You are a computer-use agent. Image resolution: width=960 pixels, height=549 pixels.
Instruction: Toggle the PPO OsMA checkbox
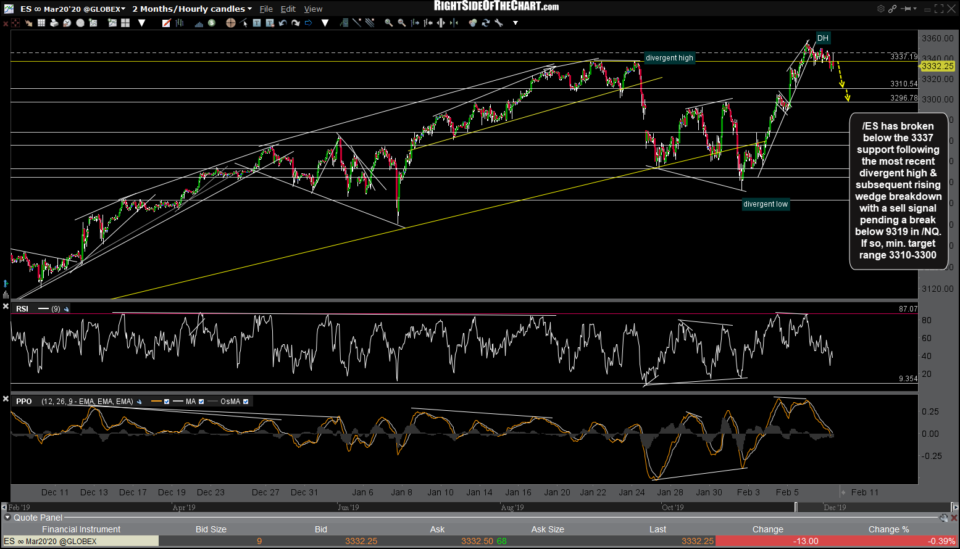pos(246,401)
